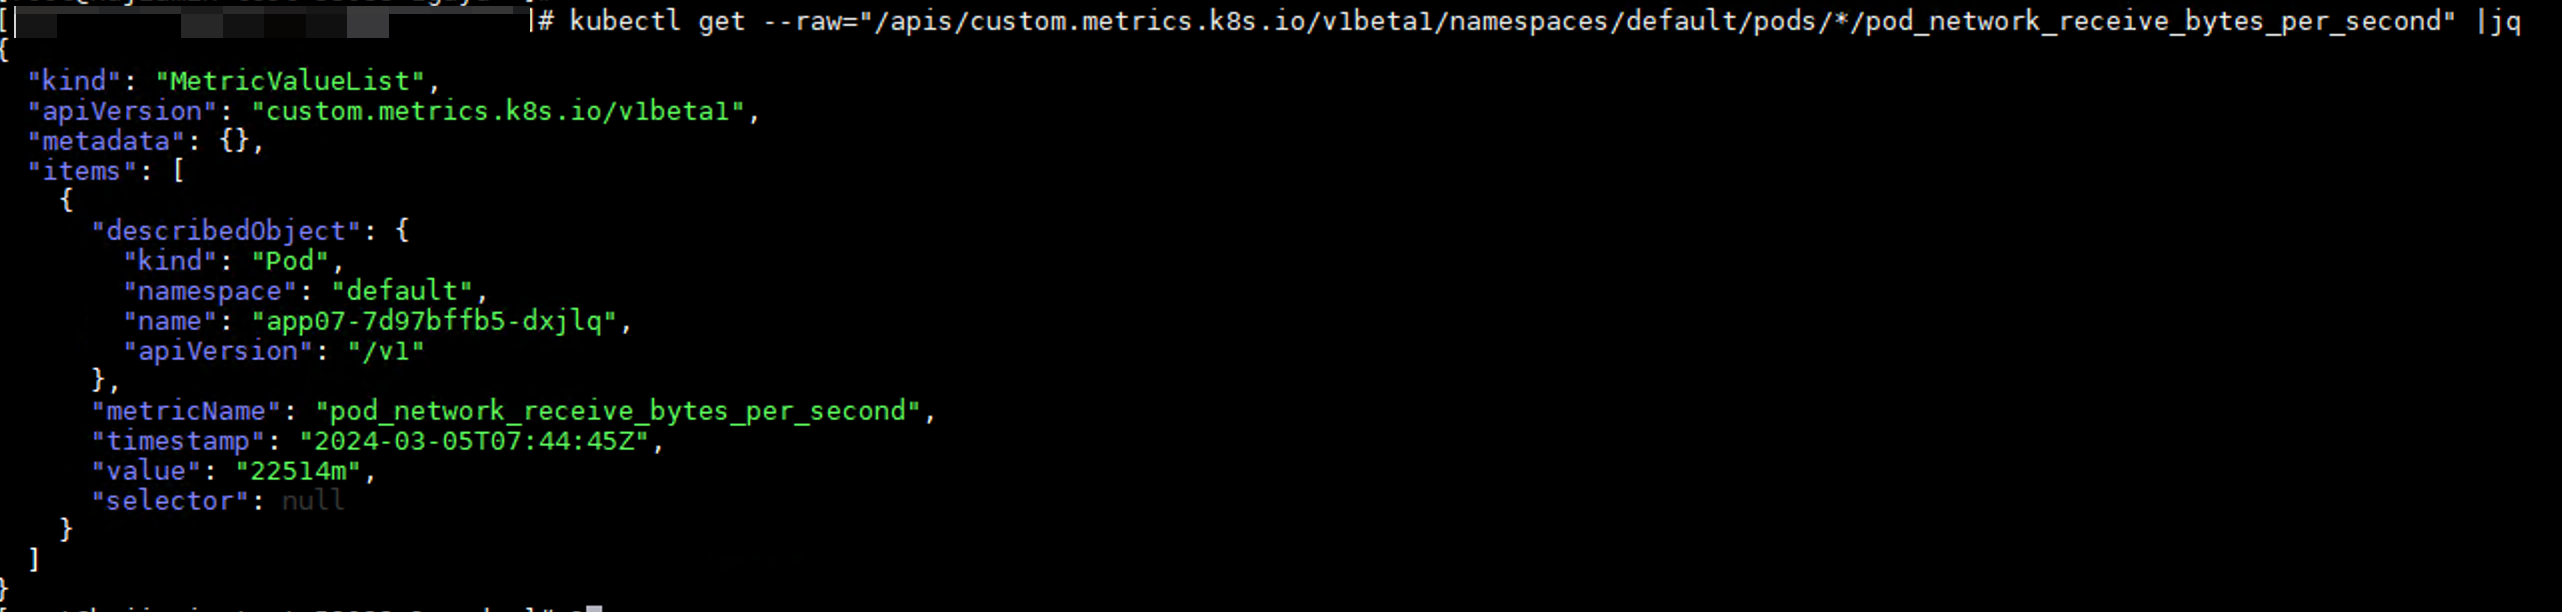Click the "default" namespace value
Image resolution: width=2562 pixels, height=612 pixels.
[402, 291]
